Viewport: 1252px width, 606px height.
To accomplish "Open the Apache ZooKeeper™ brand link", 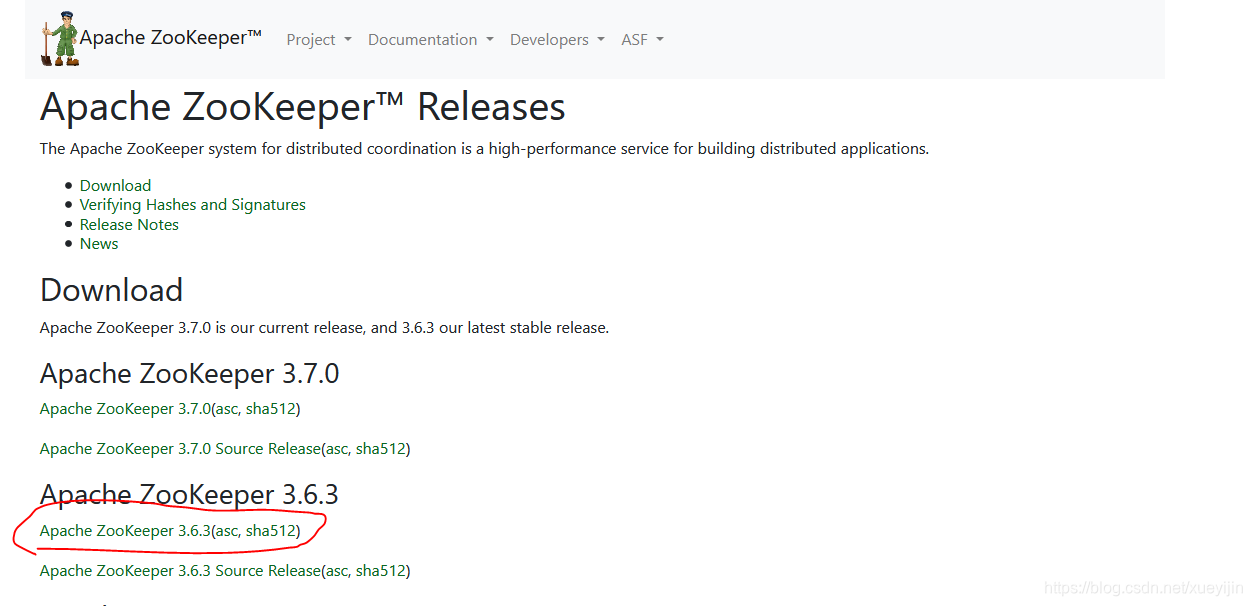I will 171,38.
